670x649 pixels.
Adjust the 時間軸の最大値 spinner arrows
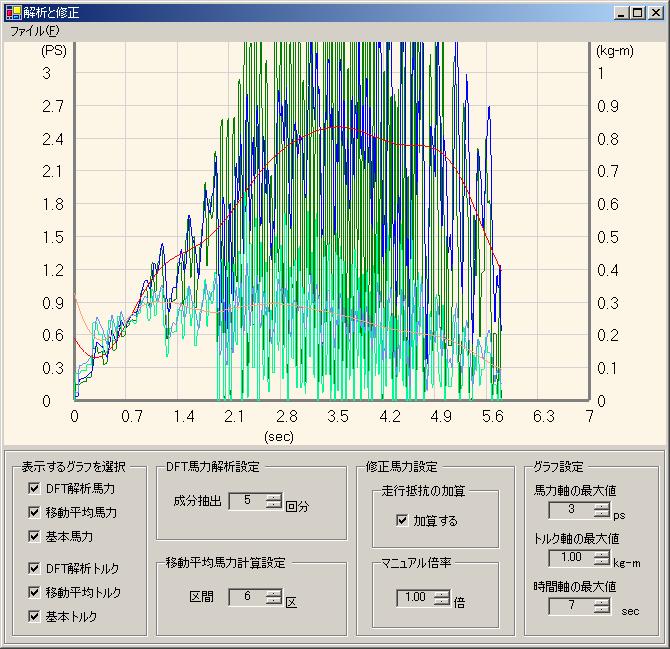602,606
